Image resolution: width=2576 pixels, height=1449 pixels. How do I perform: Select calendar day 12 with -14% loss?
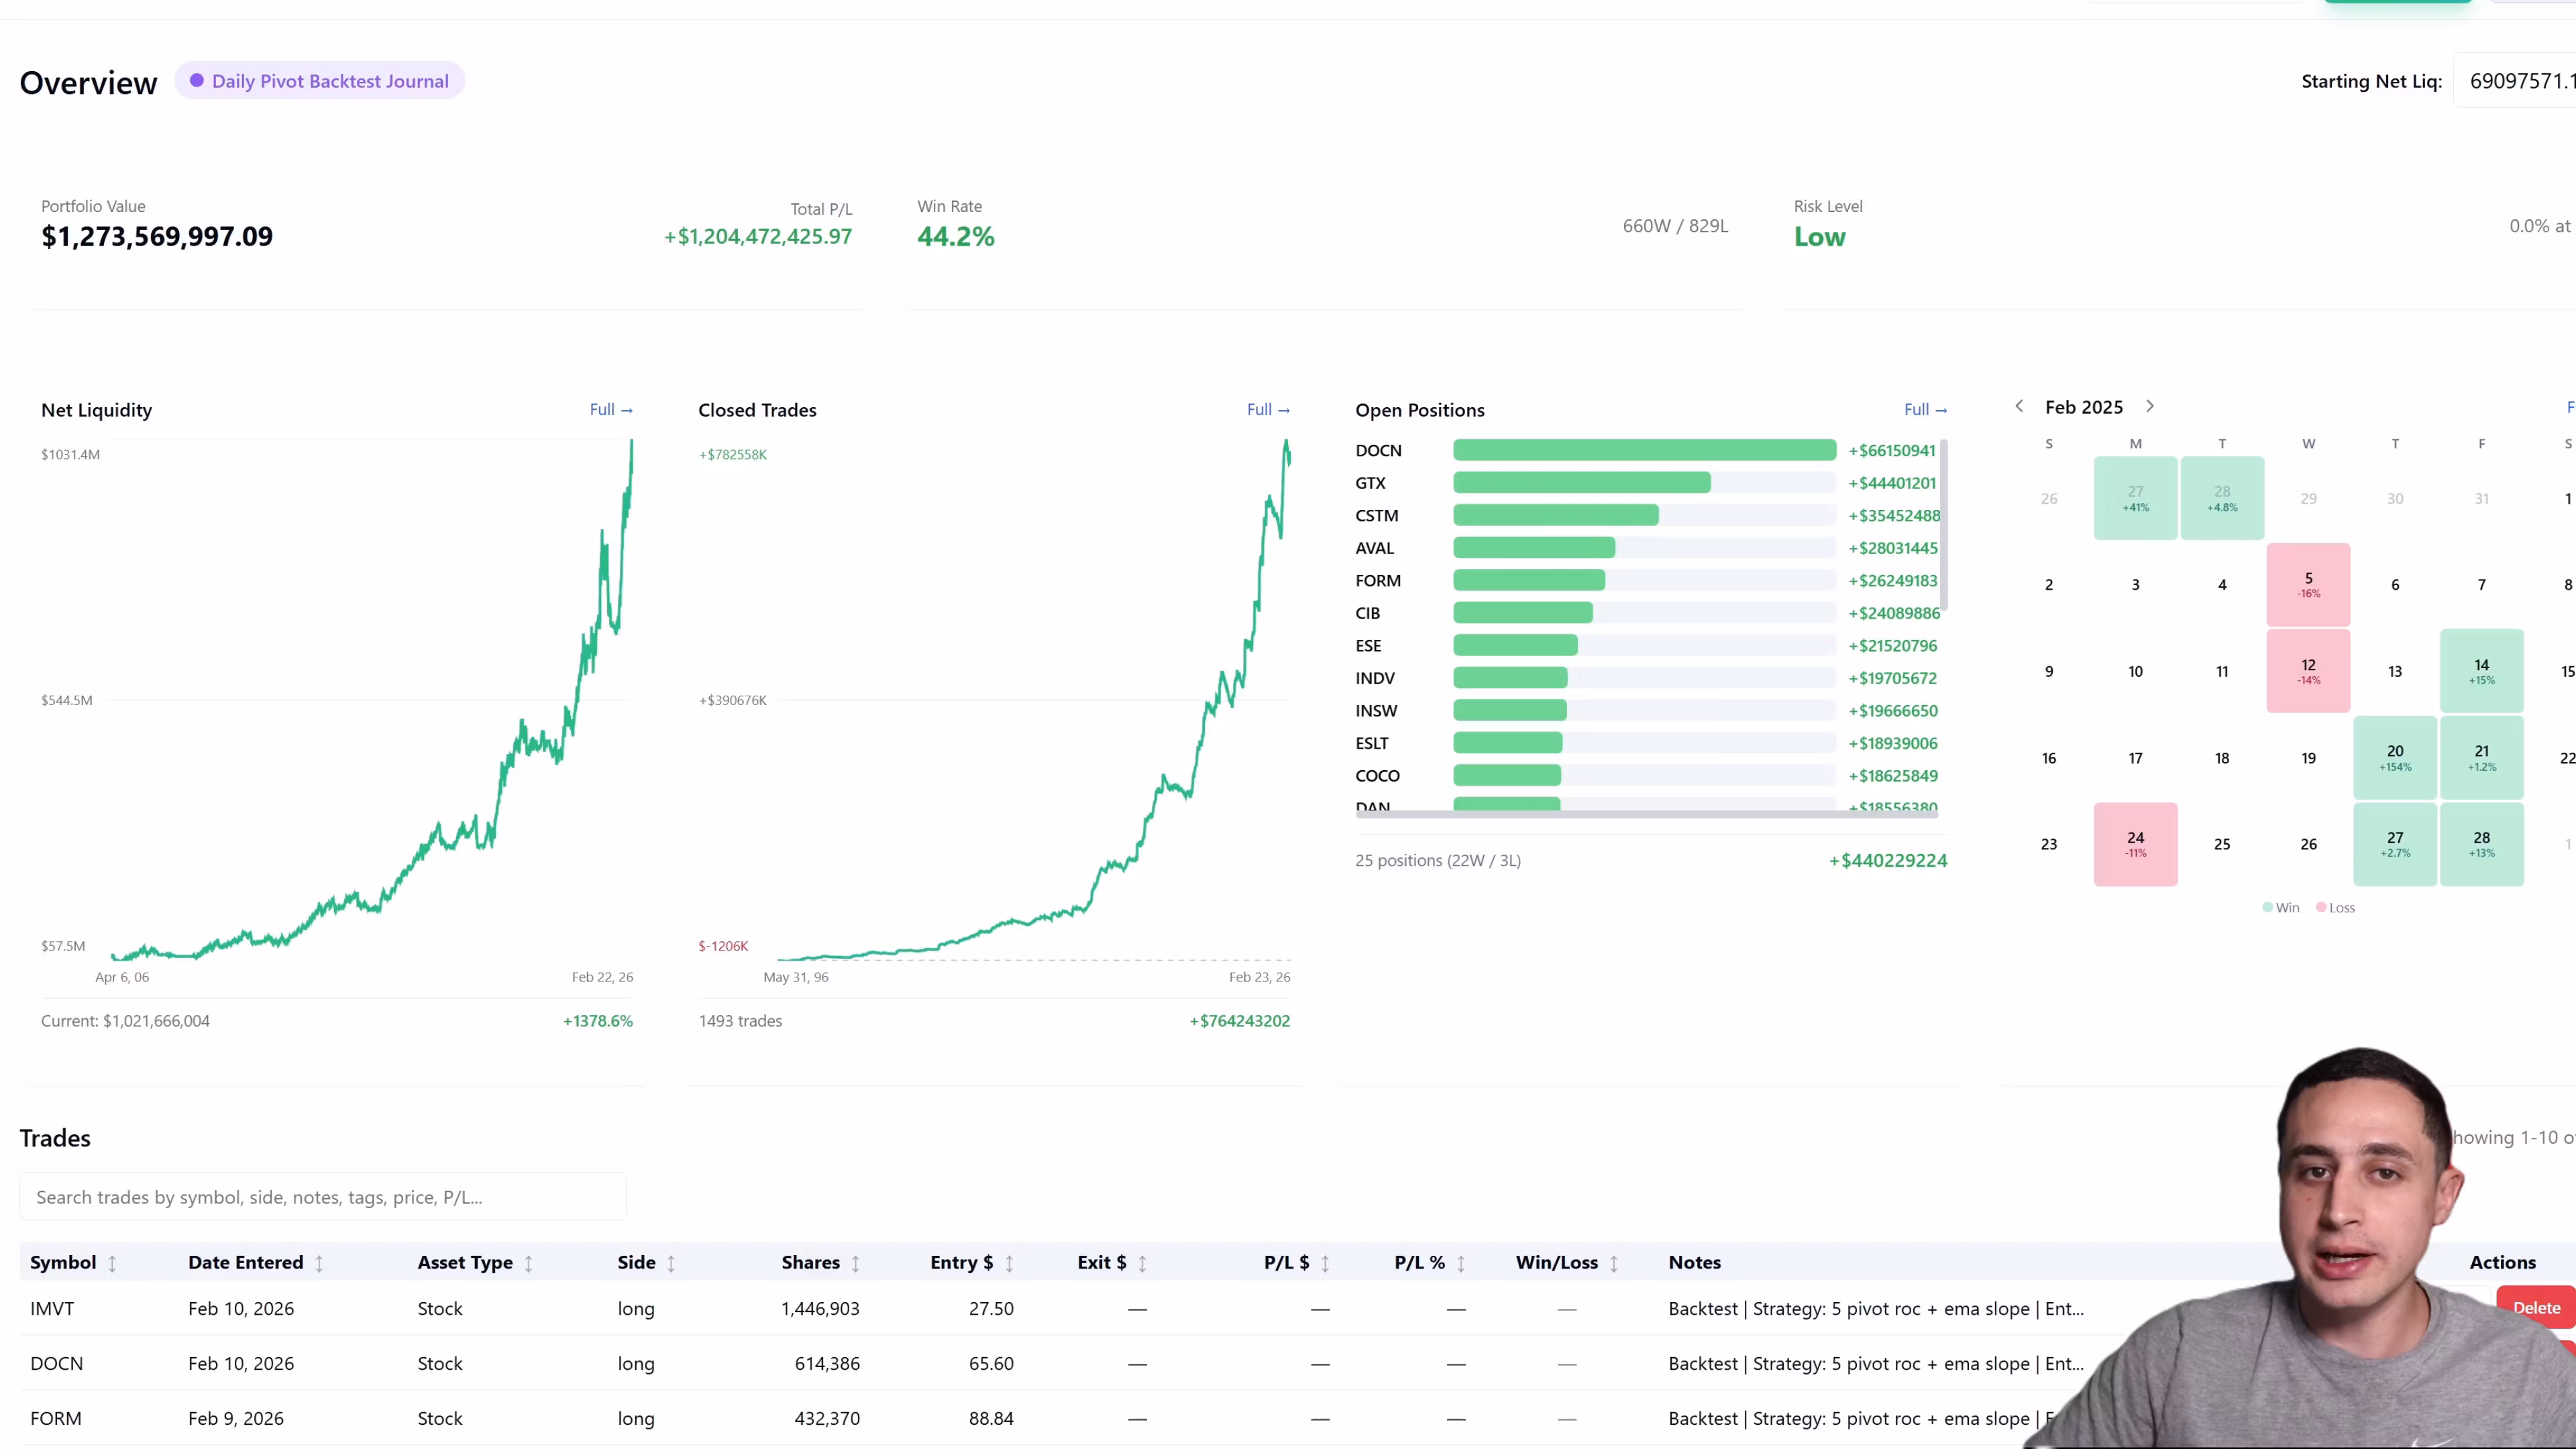click(2308, 671)
